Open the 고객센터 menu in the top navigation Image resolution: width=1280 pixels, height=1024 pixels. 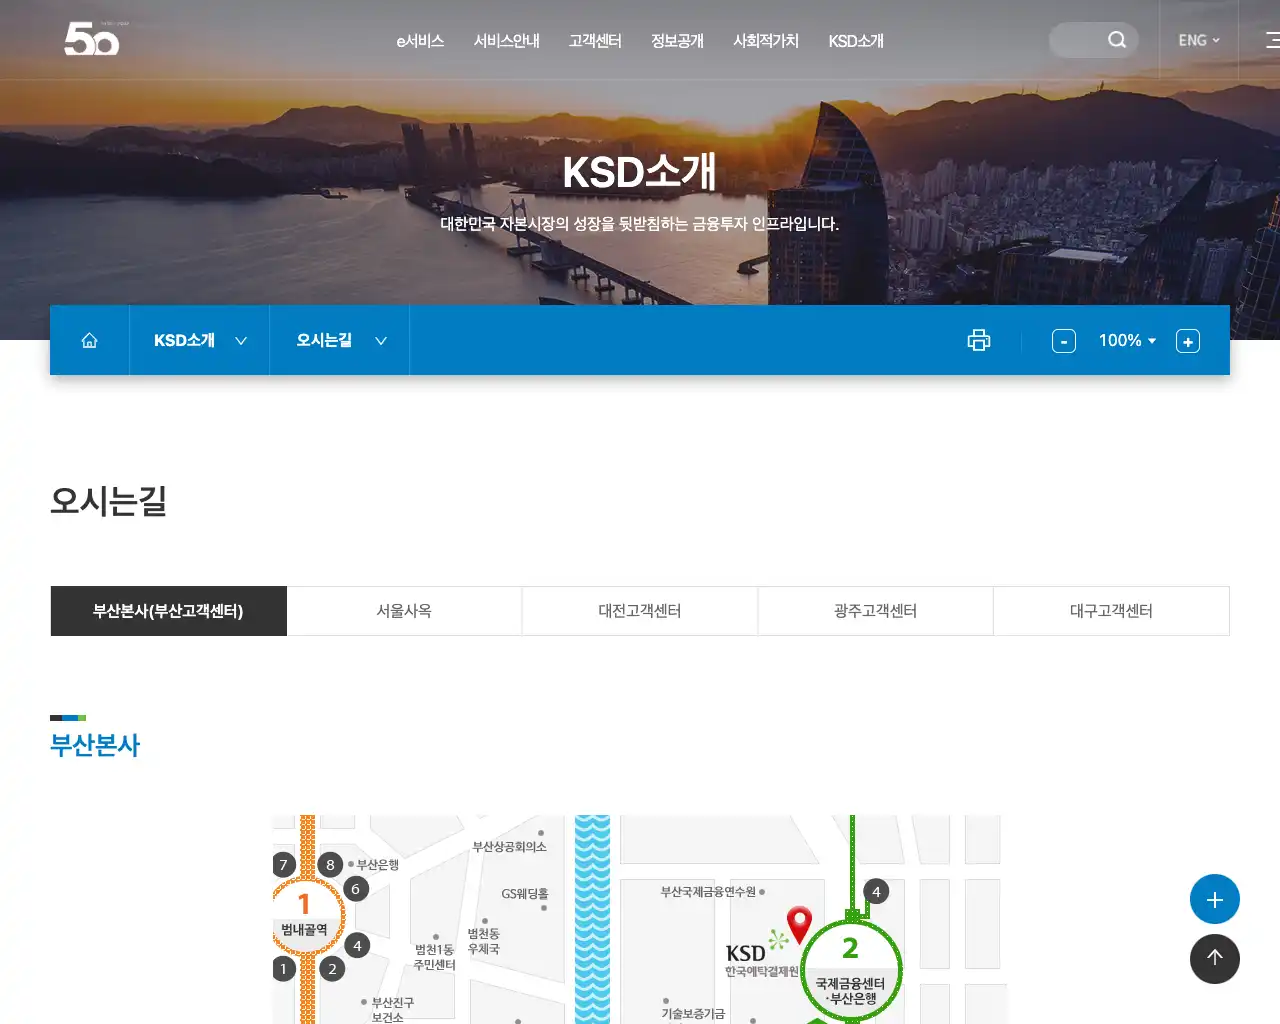[594, 41]
